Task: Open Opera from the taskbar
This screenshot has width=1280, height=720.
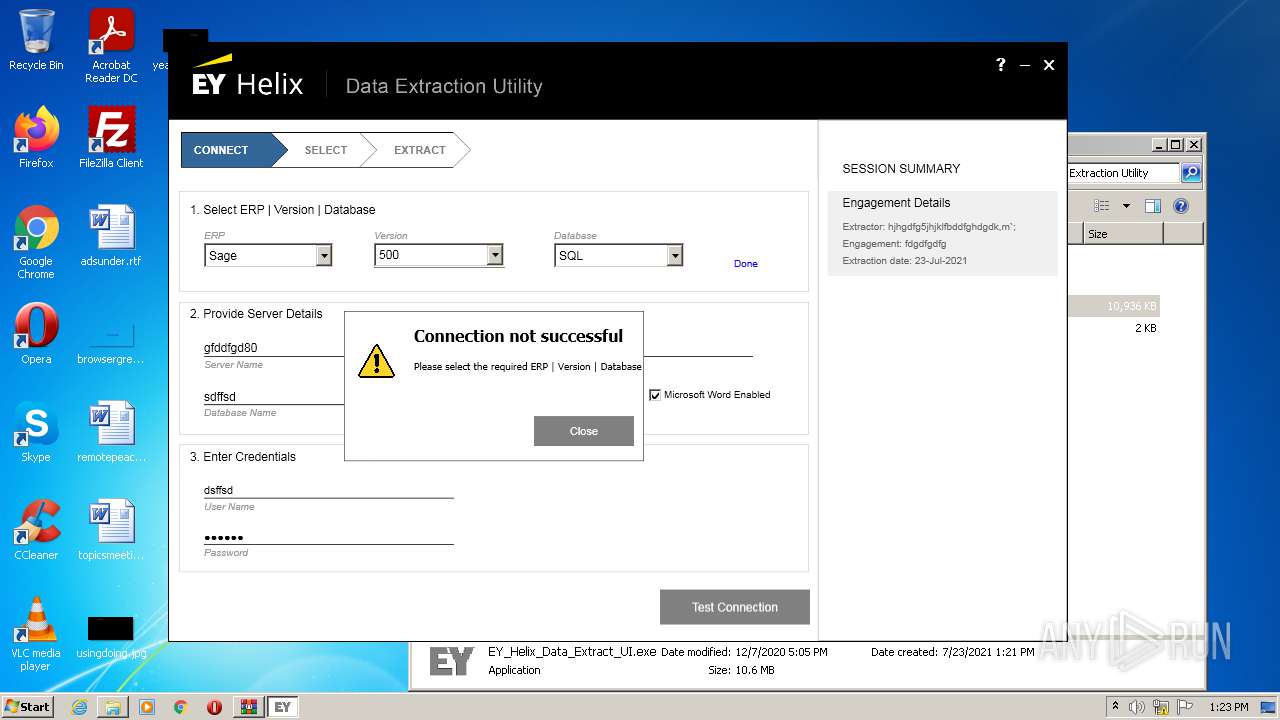Action: coord(214,707)
